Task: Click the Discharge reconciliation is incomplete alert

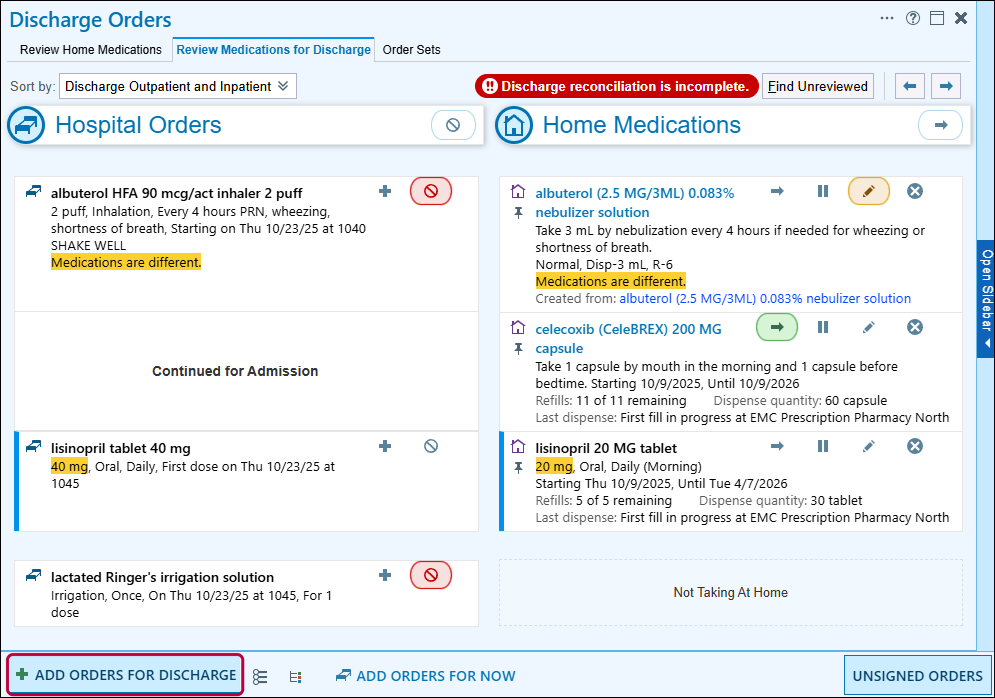Action: click(617, 86)
